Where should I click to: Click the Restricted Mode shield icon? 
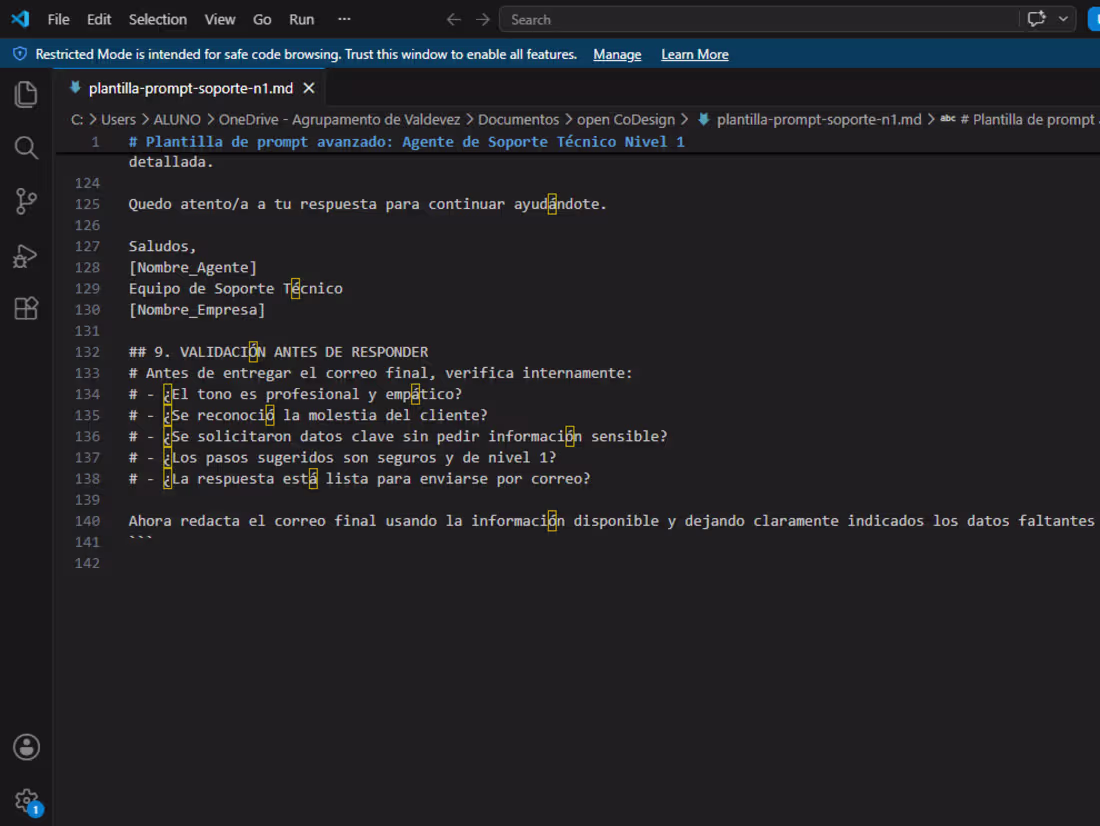[x=20, y=54]
